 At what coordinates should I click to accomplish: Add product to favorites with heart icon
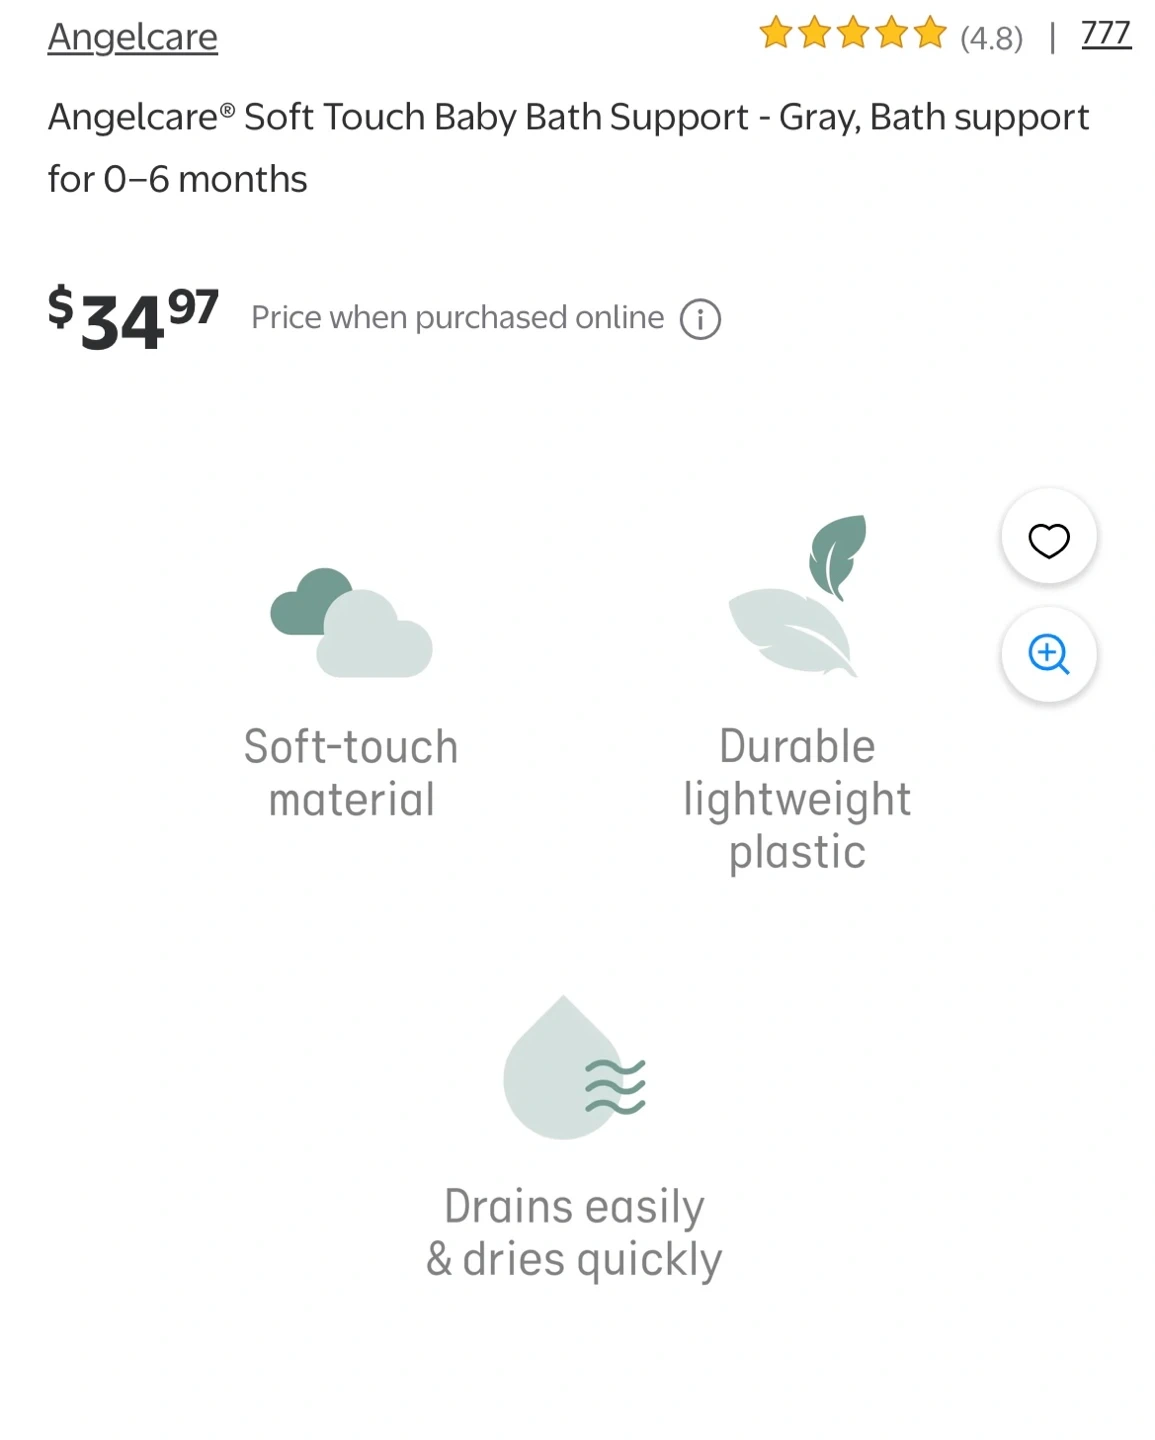coord(1049,540)
